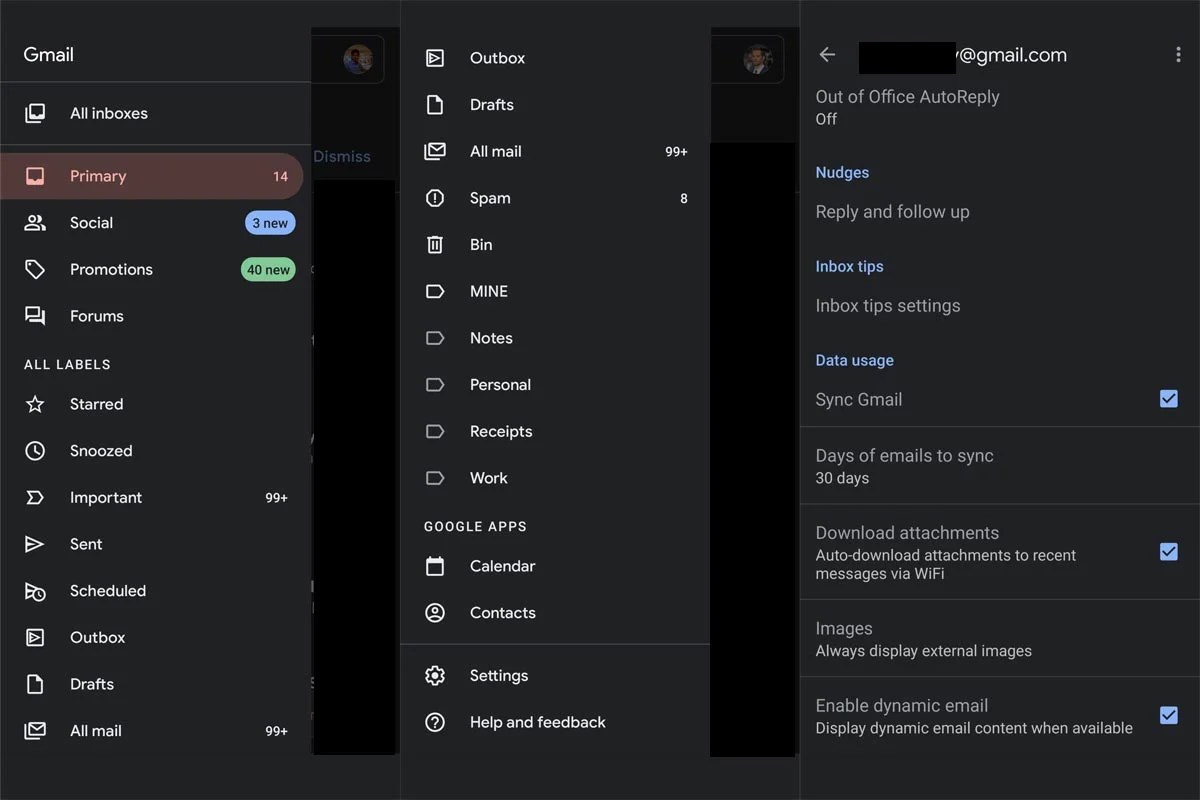Open Outbox in the first drawer
The width and height of the screenshot is (1200, 800).
[155, 637]
